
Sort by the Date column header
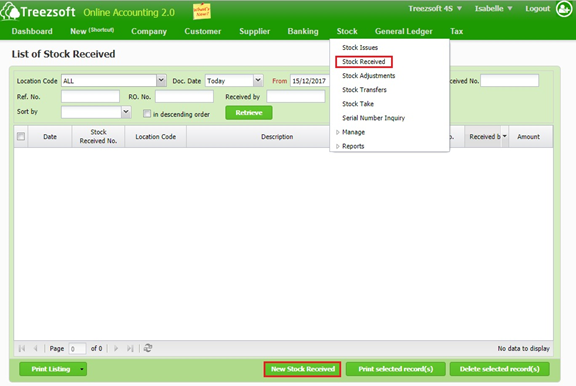(x=50, y=137)
